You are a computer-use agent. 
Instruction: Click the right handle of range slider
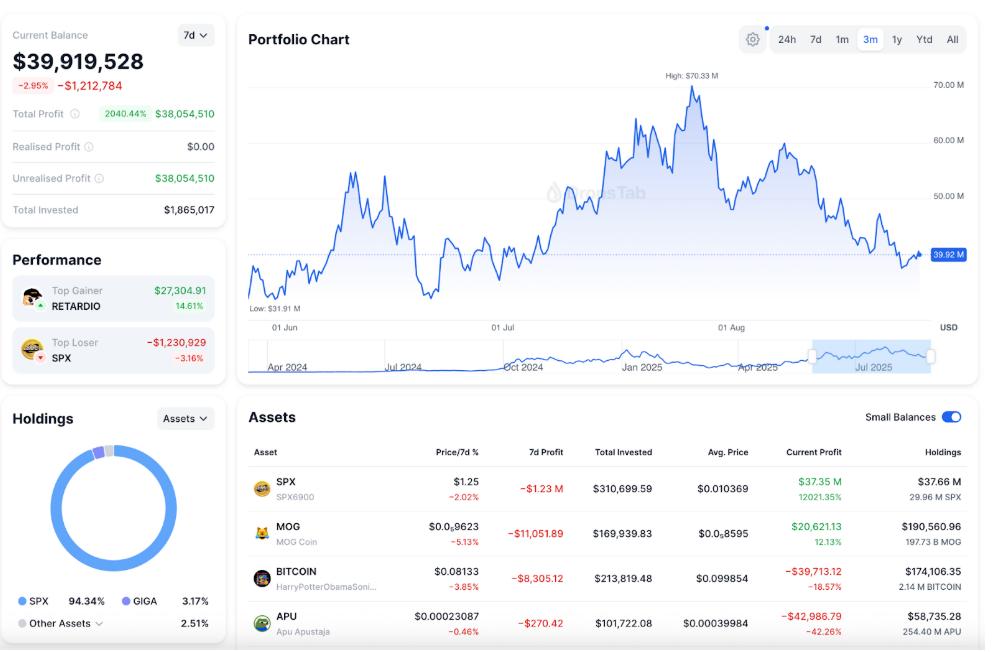coord(931,356)
